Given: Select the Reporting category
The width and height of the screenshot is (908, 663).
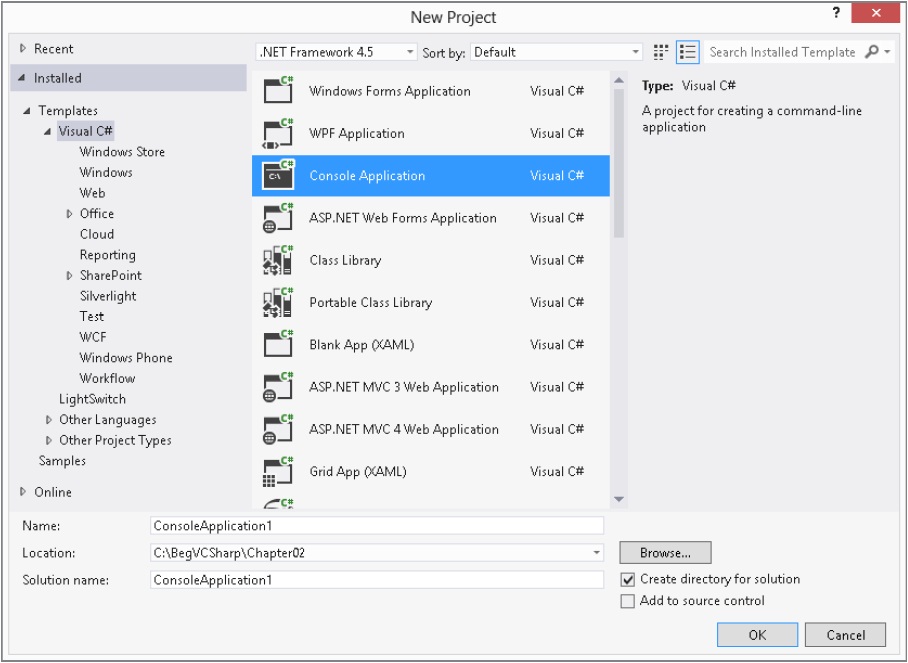Looking at the screenshot, I should [108, 255].
